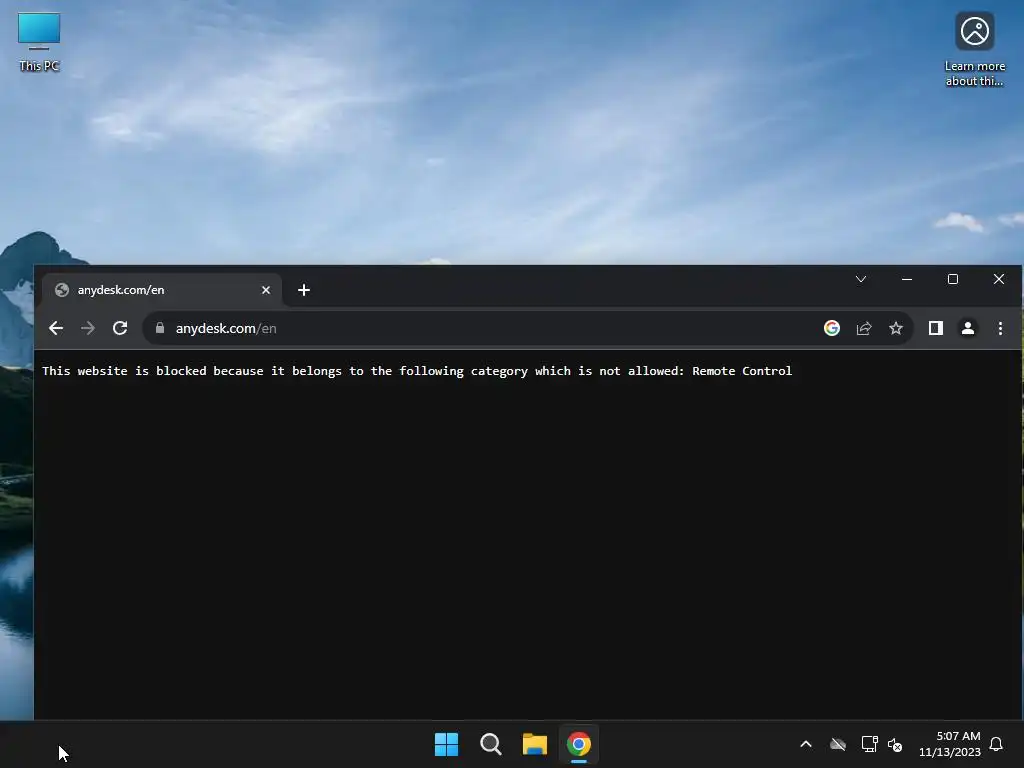View site info via the lock icon
This screenshot has height=768, width=1024.
point(159,328)
